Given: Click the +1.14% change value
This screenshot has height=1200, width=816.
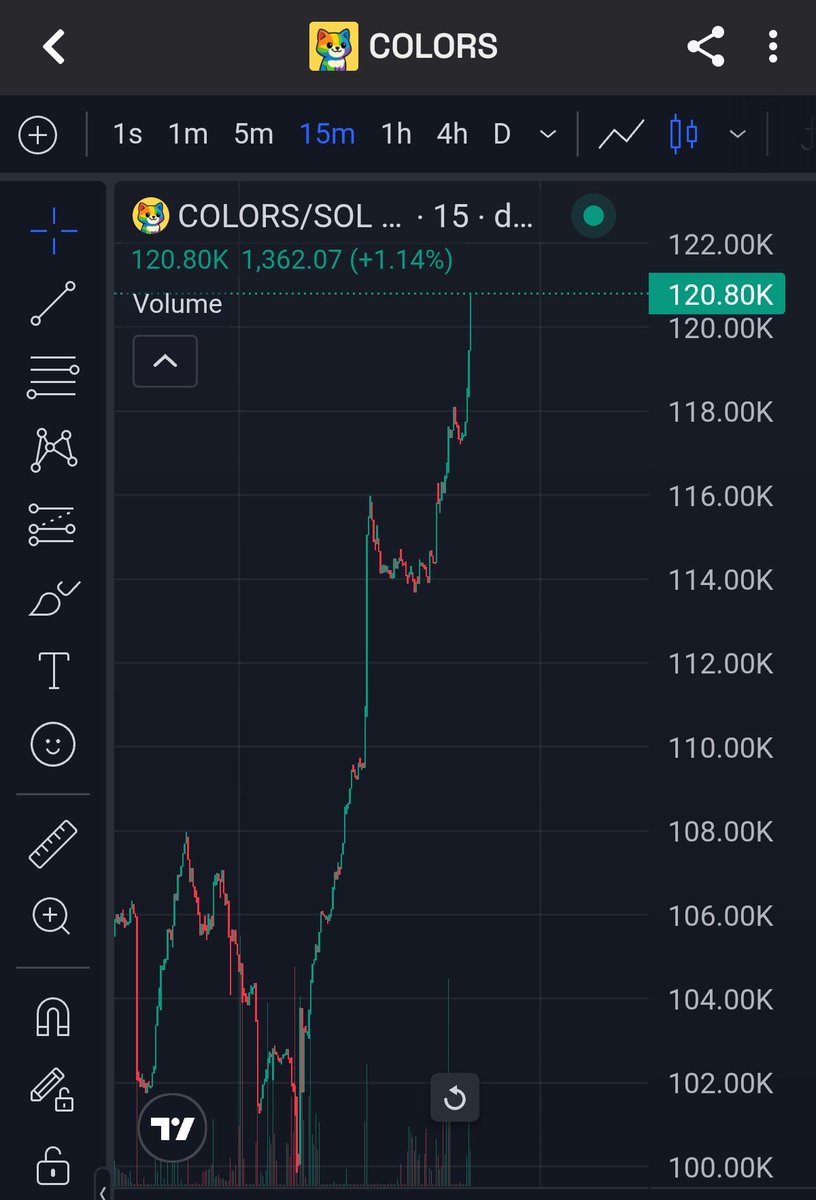Looking at the screenshot, I should coord(399,260).
